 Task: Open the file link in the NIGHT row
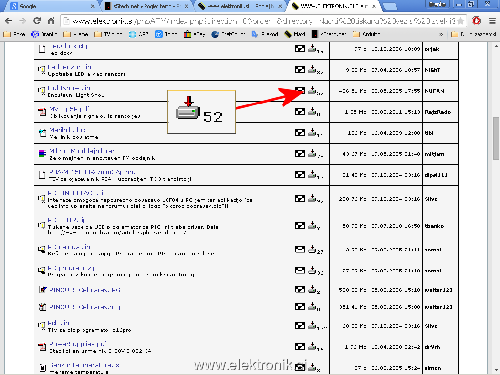69,67
